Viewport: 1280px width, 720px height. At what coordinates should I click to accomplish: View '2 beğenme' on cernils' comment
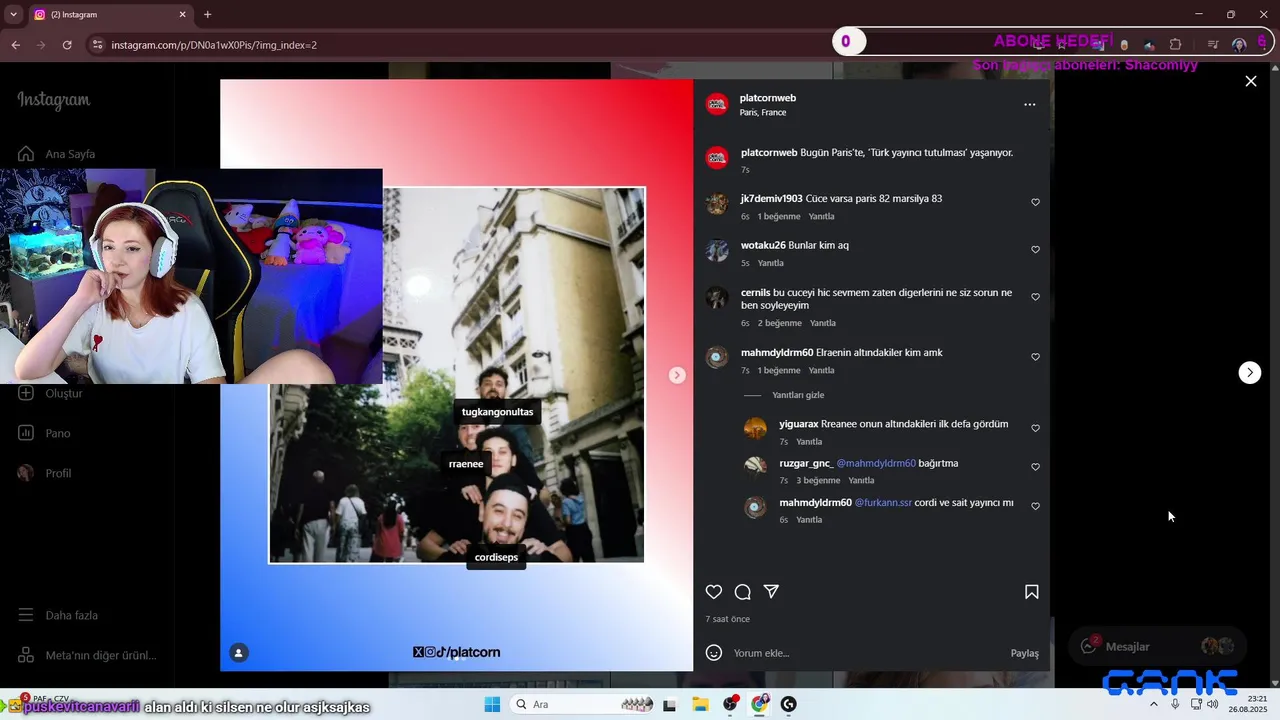pyautogui.click(x=780, y=323)
